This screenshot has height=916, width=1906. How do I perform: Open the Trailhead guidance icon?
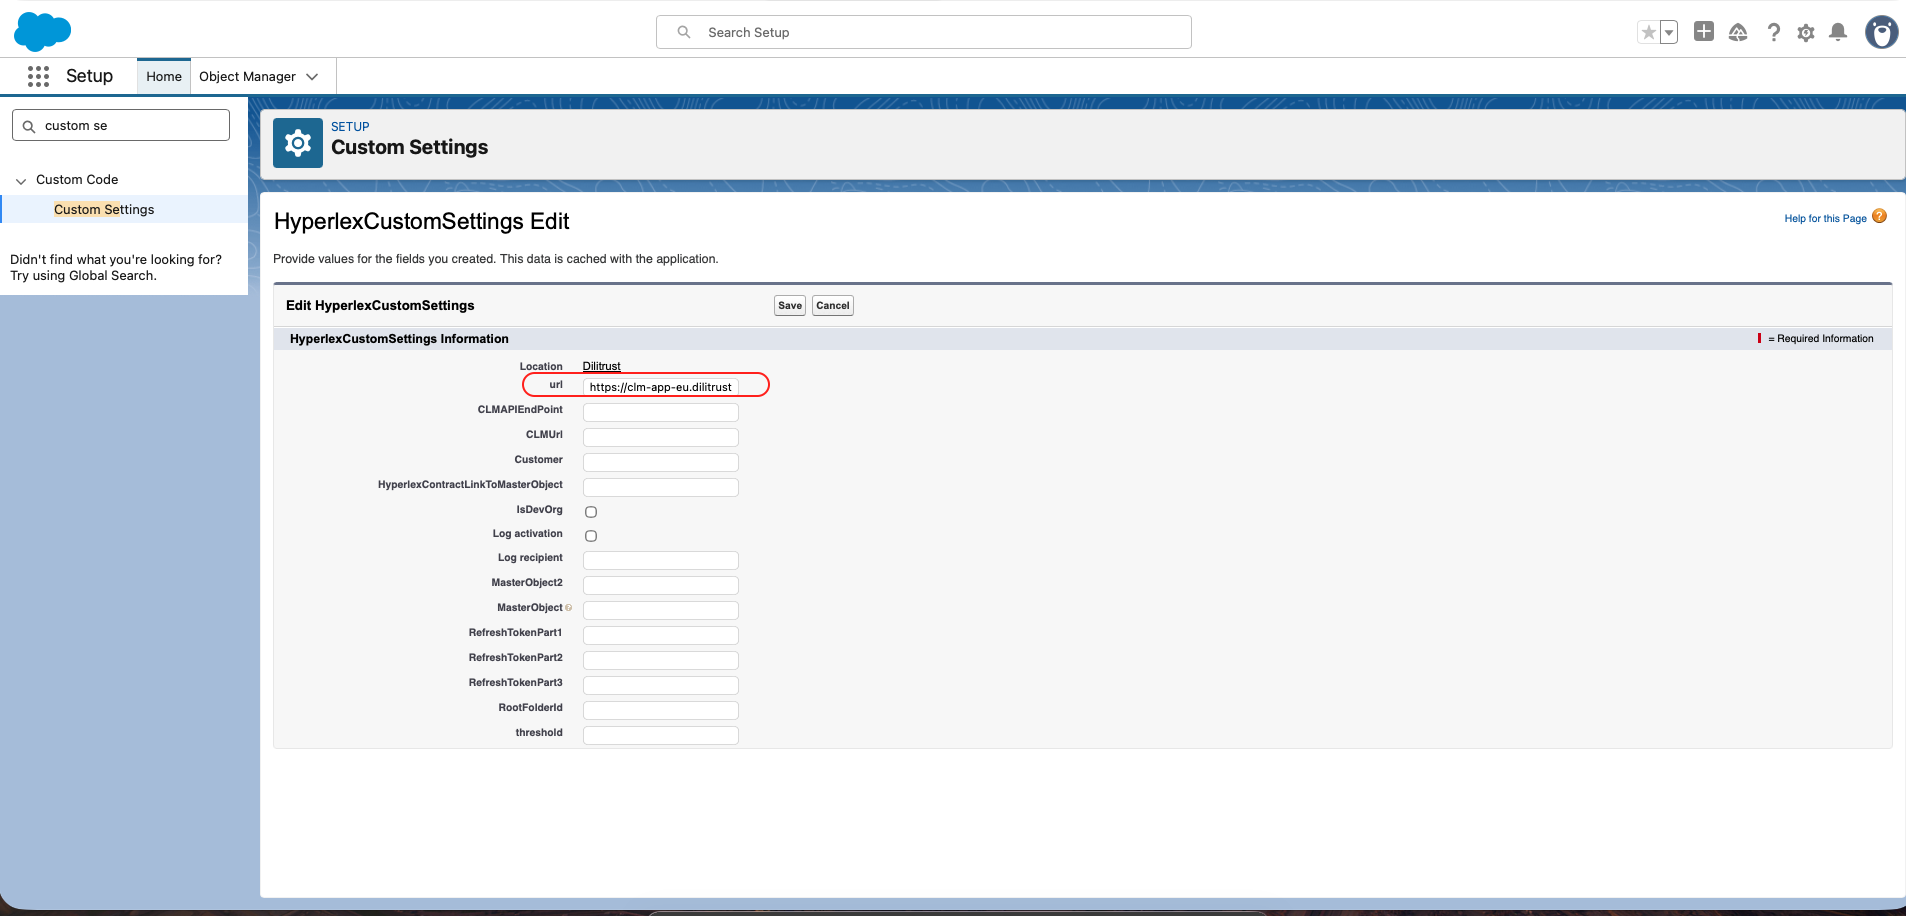1738,33
